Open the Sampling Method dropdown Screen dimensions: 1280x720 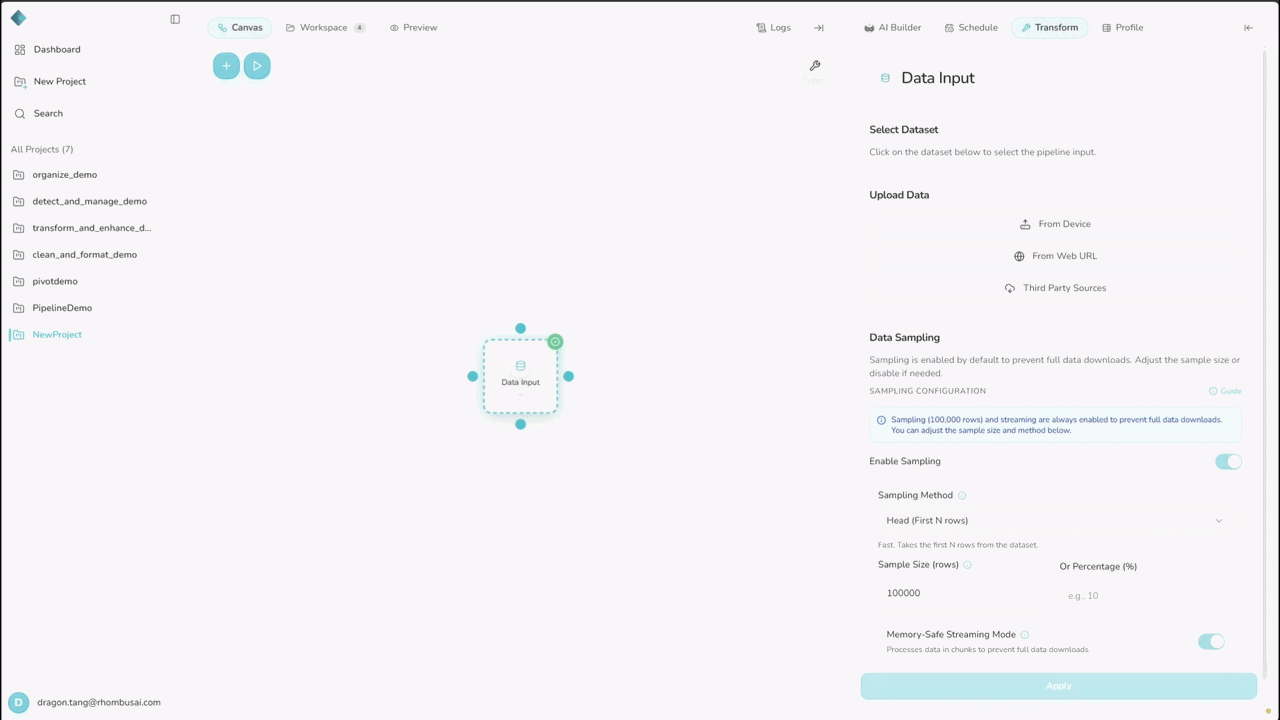(x=1054, y=521)
